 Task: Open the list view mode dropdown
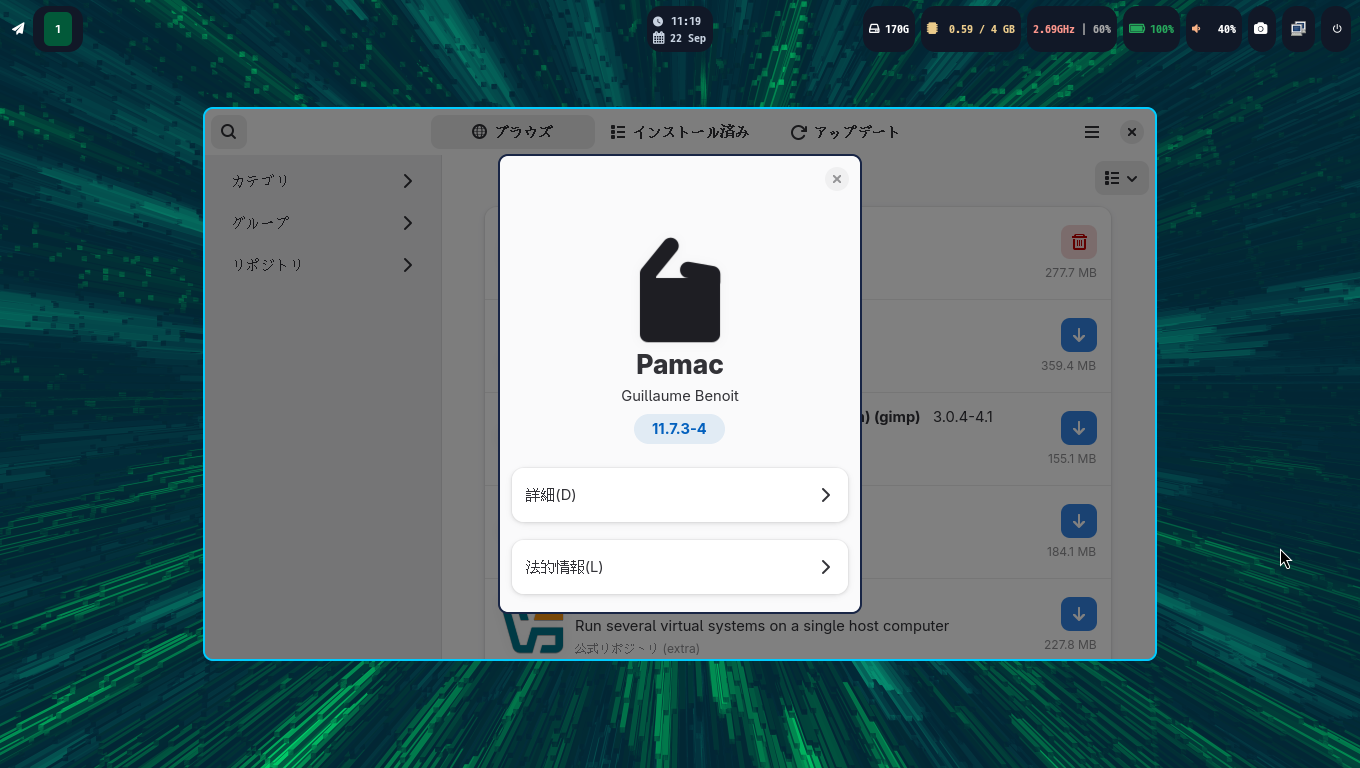(x=1121, y=178)
